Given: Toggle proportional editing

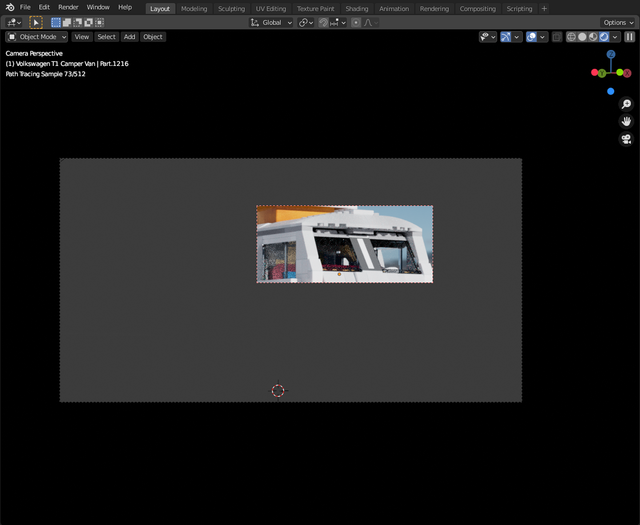Looking at the screenshot, I should point(356,22).
